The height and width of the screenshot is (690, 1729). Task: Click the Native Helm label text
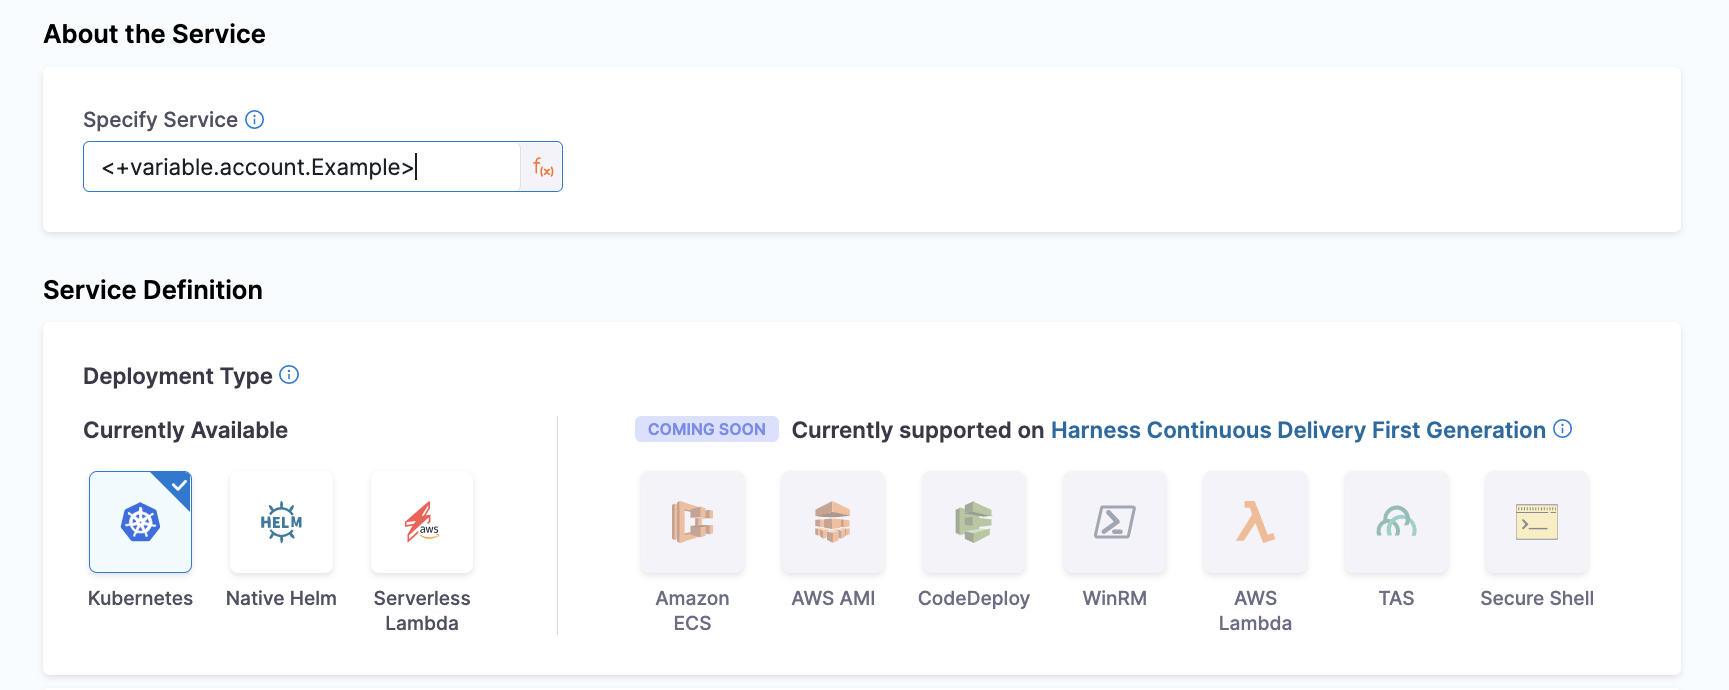coord(281,598)
